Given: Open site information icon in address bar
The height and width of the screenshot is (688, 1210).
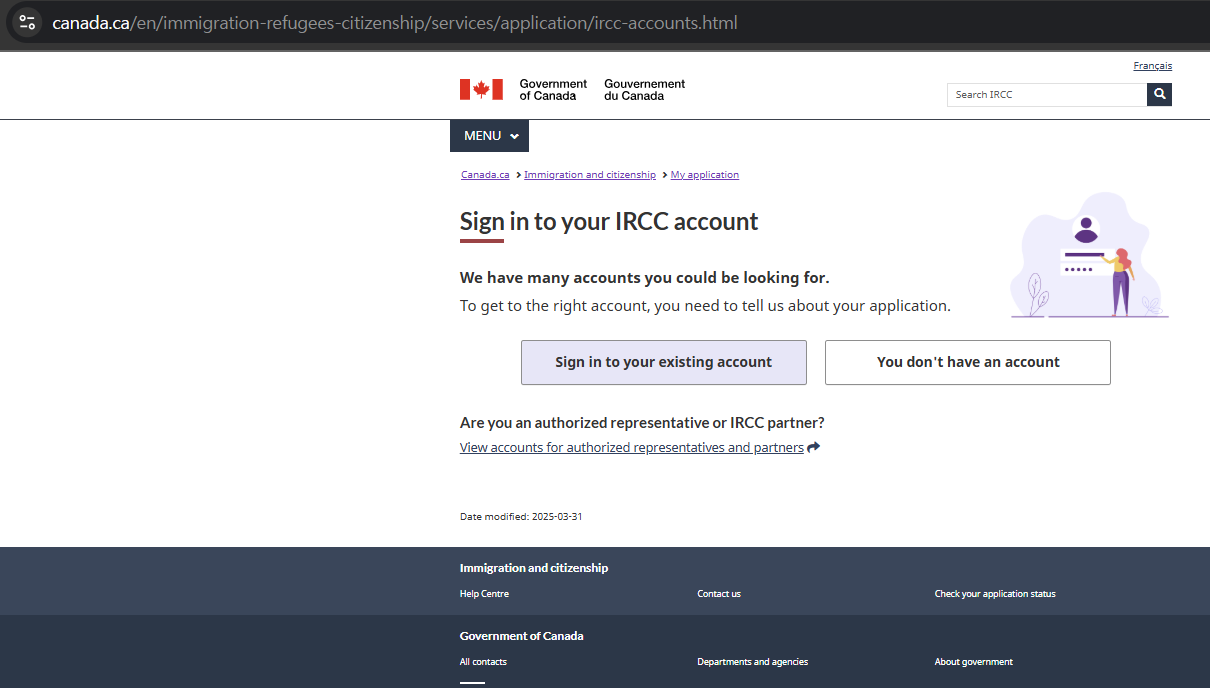Looking at the screenshot, I should 27,22.
